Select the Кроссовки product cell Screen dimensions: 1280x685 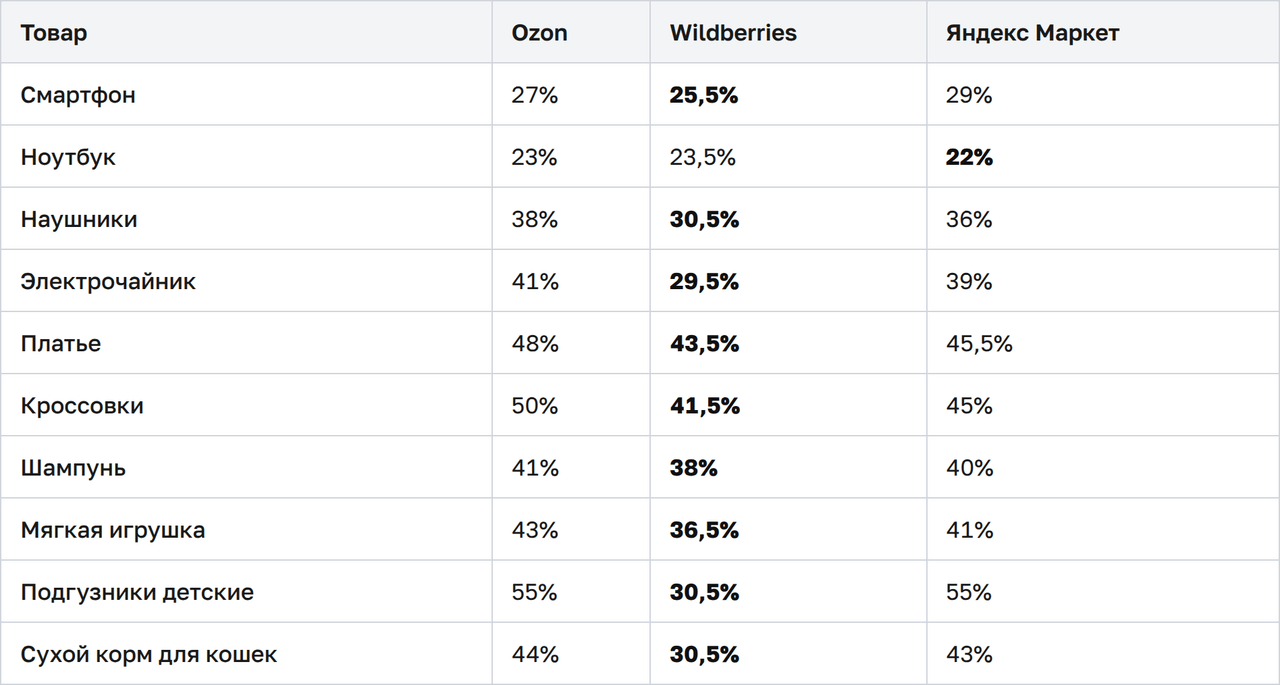coord(82,405)
